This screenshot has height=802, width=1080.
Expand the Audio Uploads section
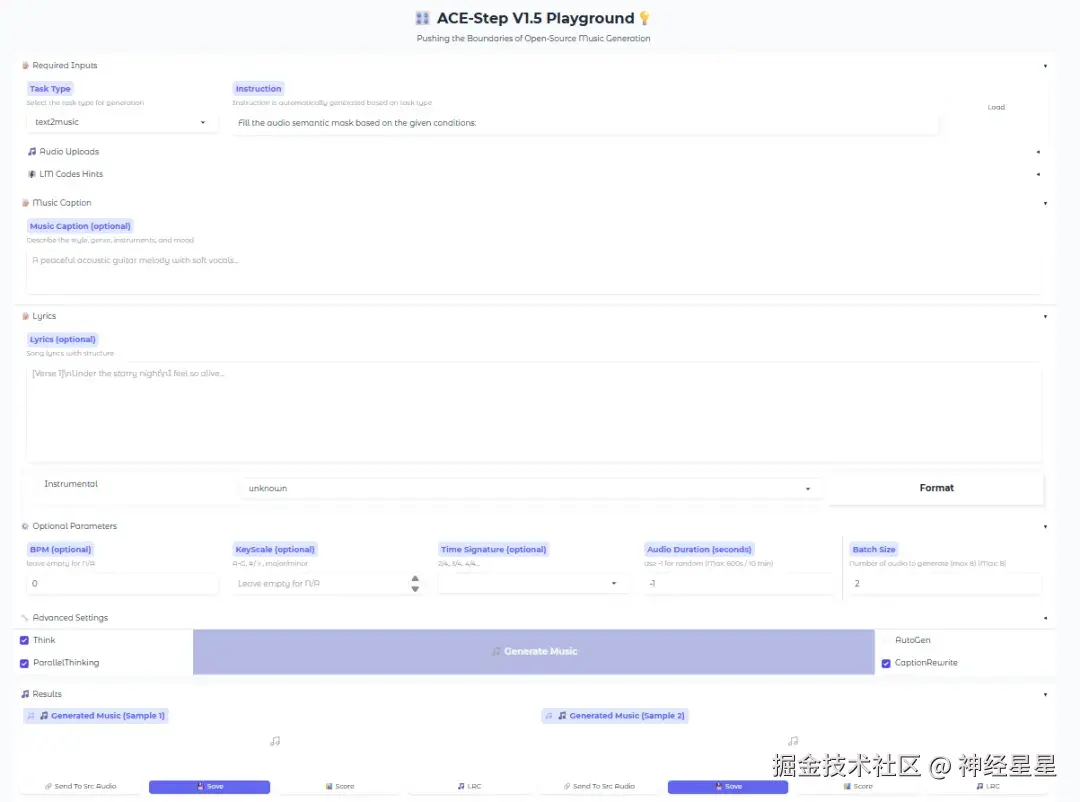point(1039,152)
